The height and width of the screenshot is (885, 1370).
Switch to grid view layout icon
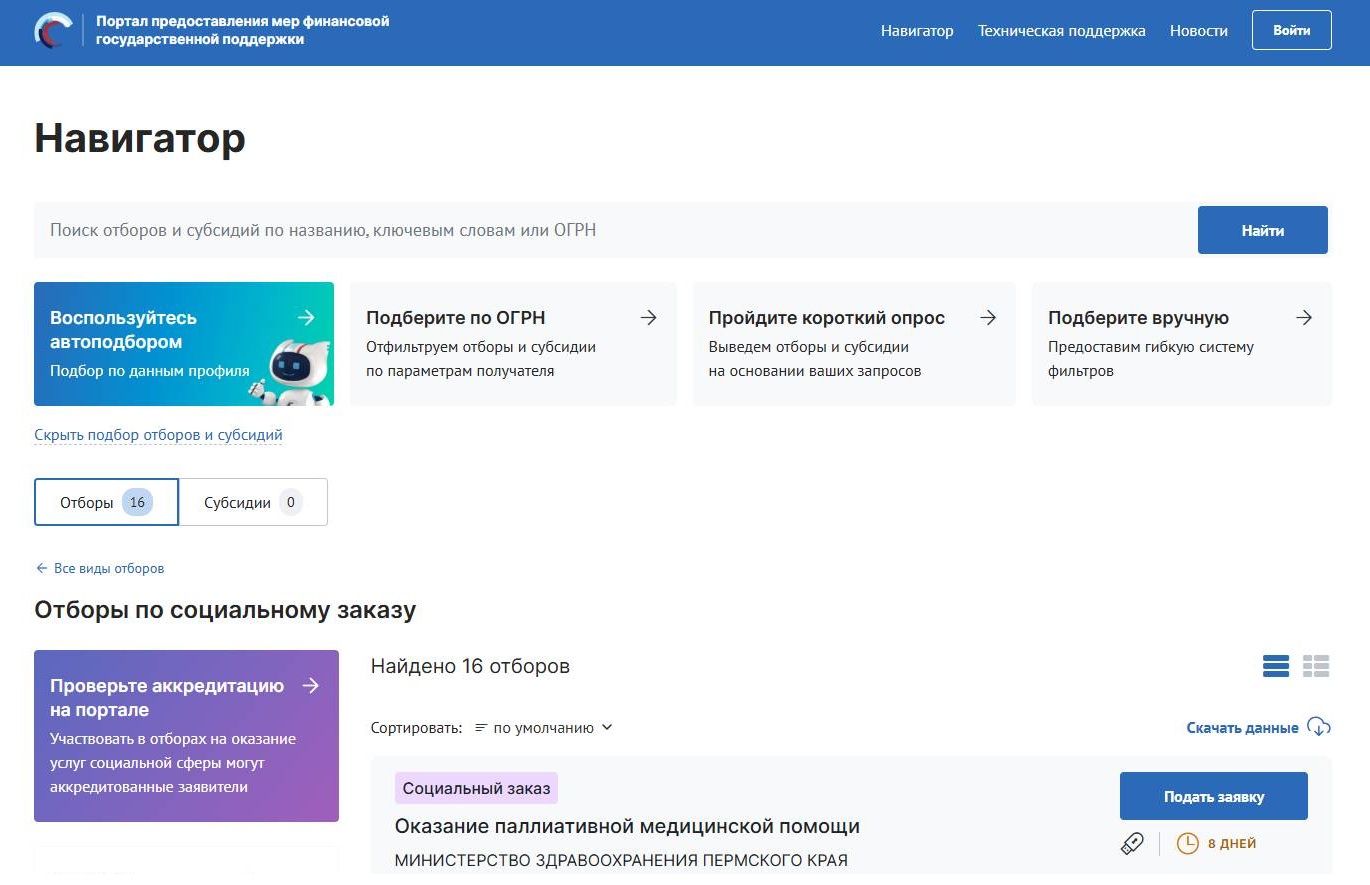point(1316,666)
